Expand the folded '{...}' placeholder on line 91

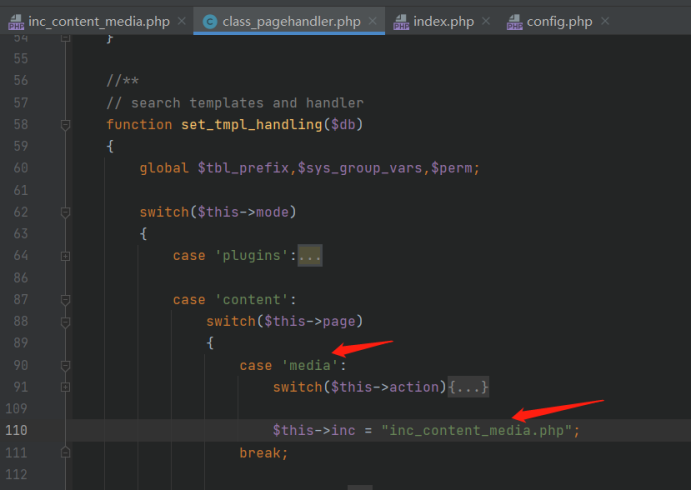(468, 387)
